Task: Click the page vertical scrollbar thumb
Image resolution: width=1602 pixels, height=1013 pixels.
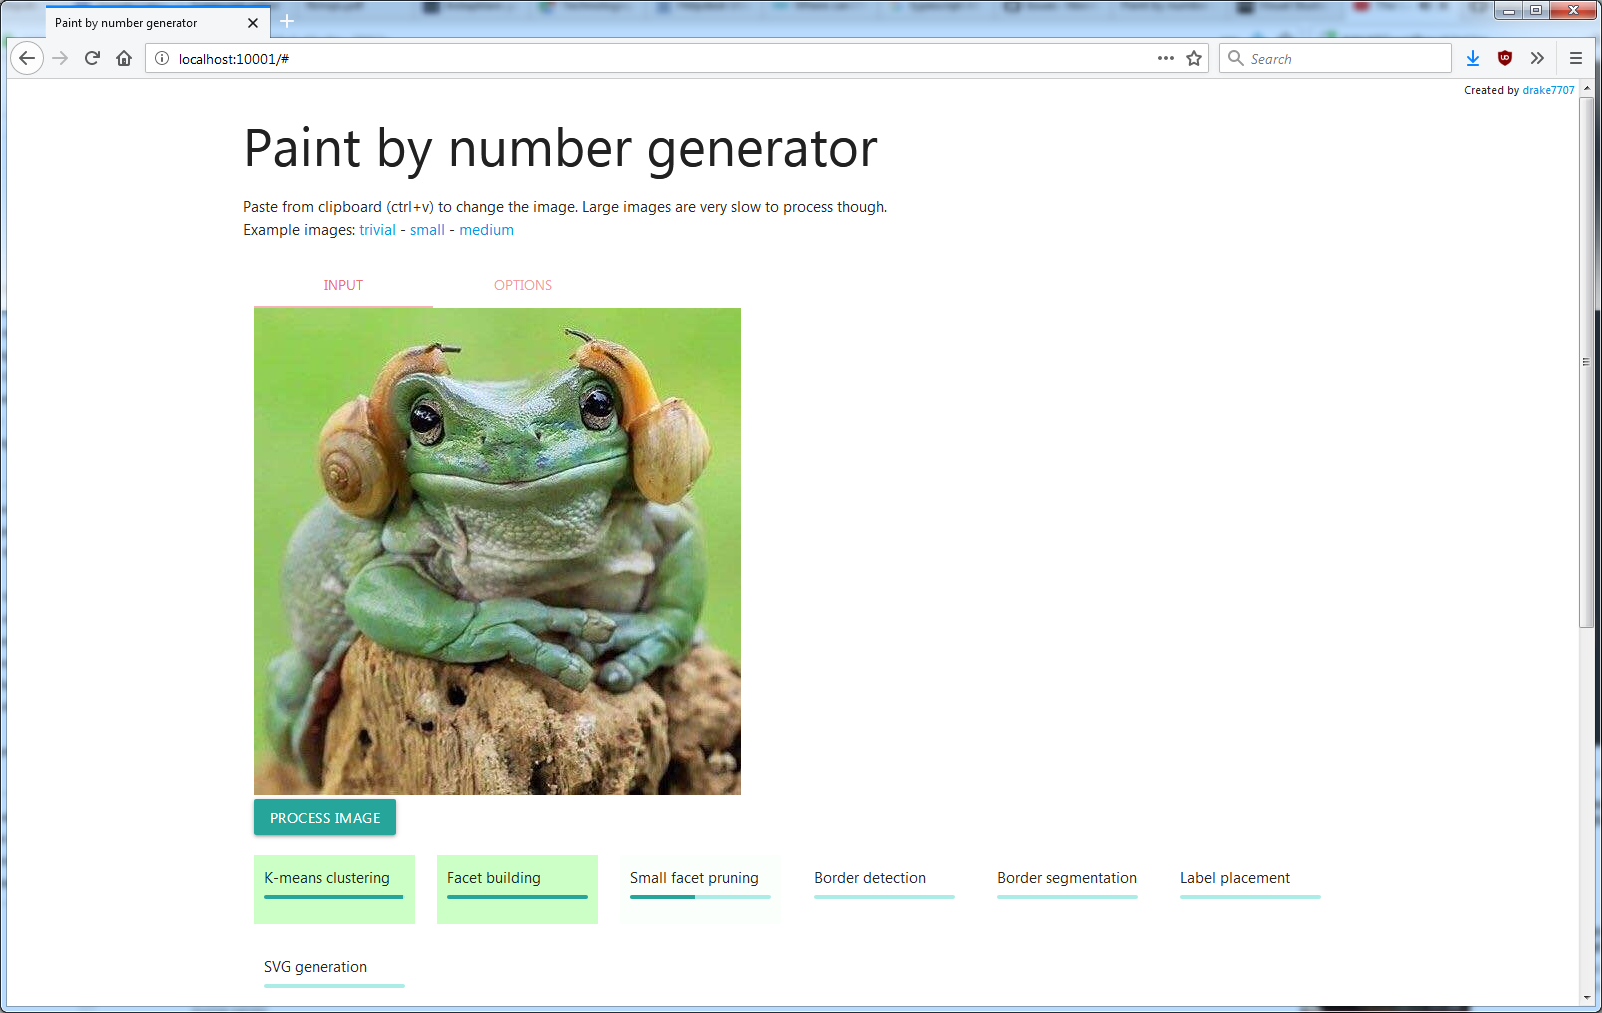Action: coord(1586,362)
